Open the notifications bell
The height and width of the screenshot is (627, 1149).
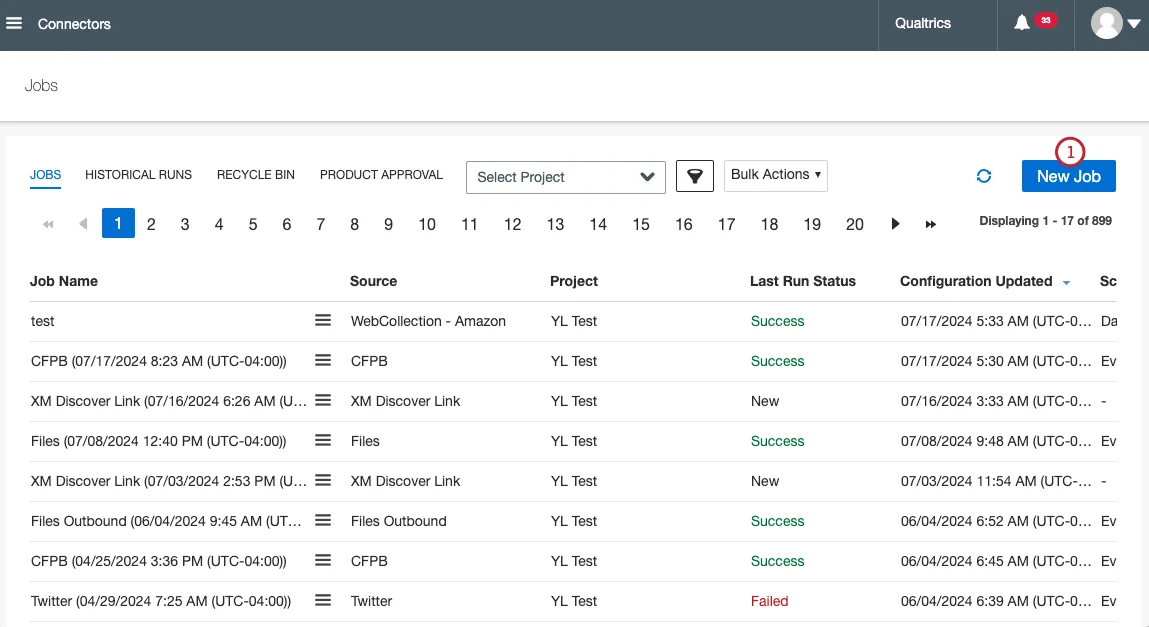pos(1021,23)
